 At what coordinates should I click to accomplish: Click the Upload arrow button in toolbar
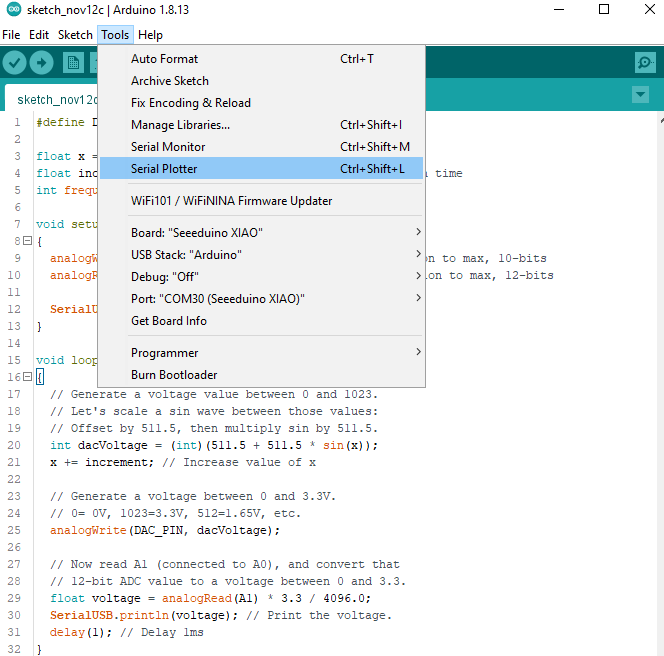42,62
